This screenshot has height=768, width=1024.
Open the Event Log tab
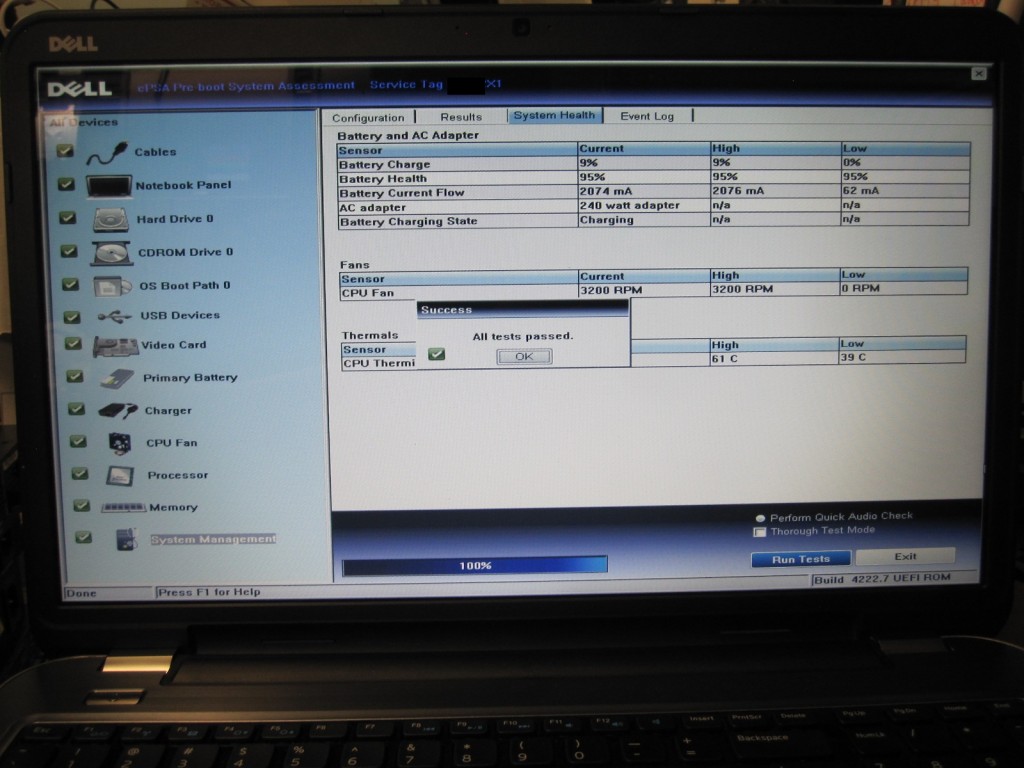(647, 116)
